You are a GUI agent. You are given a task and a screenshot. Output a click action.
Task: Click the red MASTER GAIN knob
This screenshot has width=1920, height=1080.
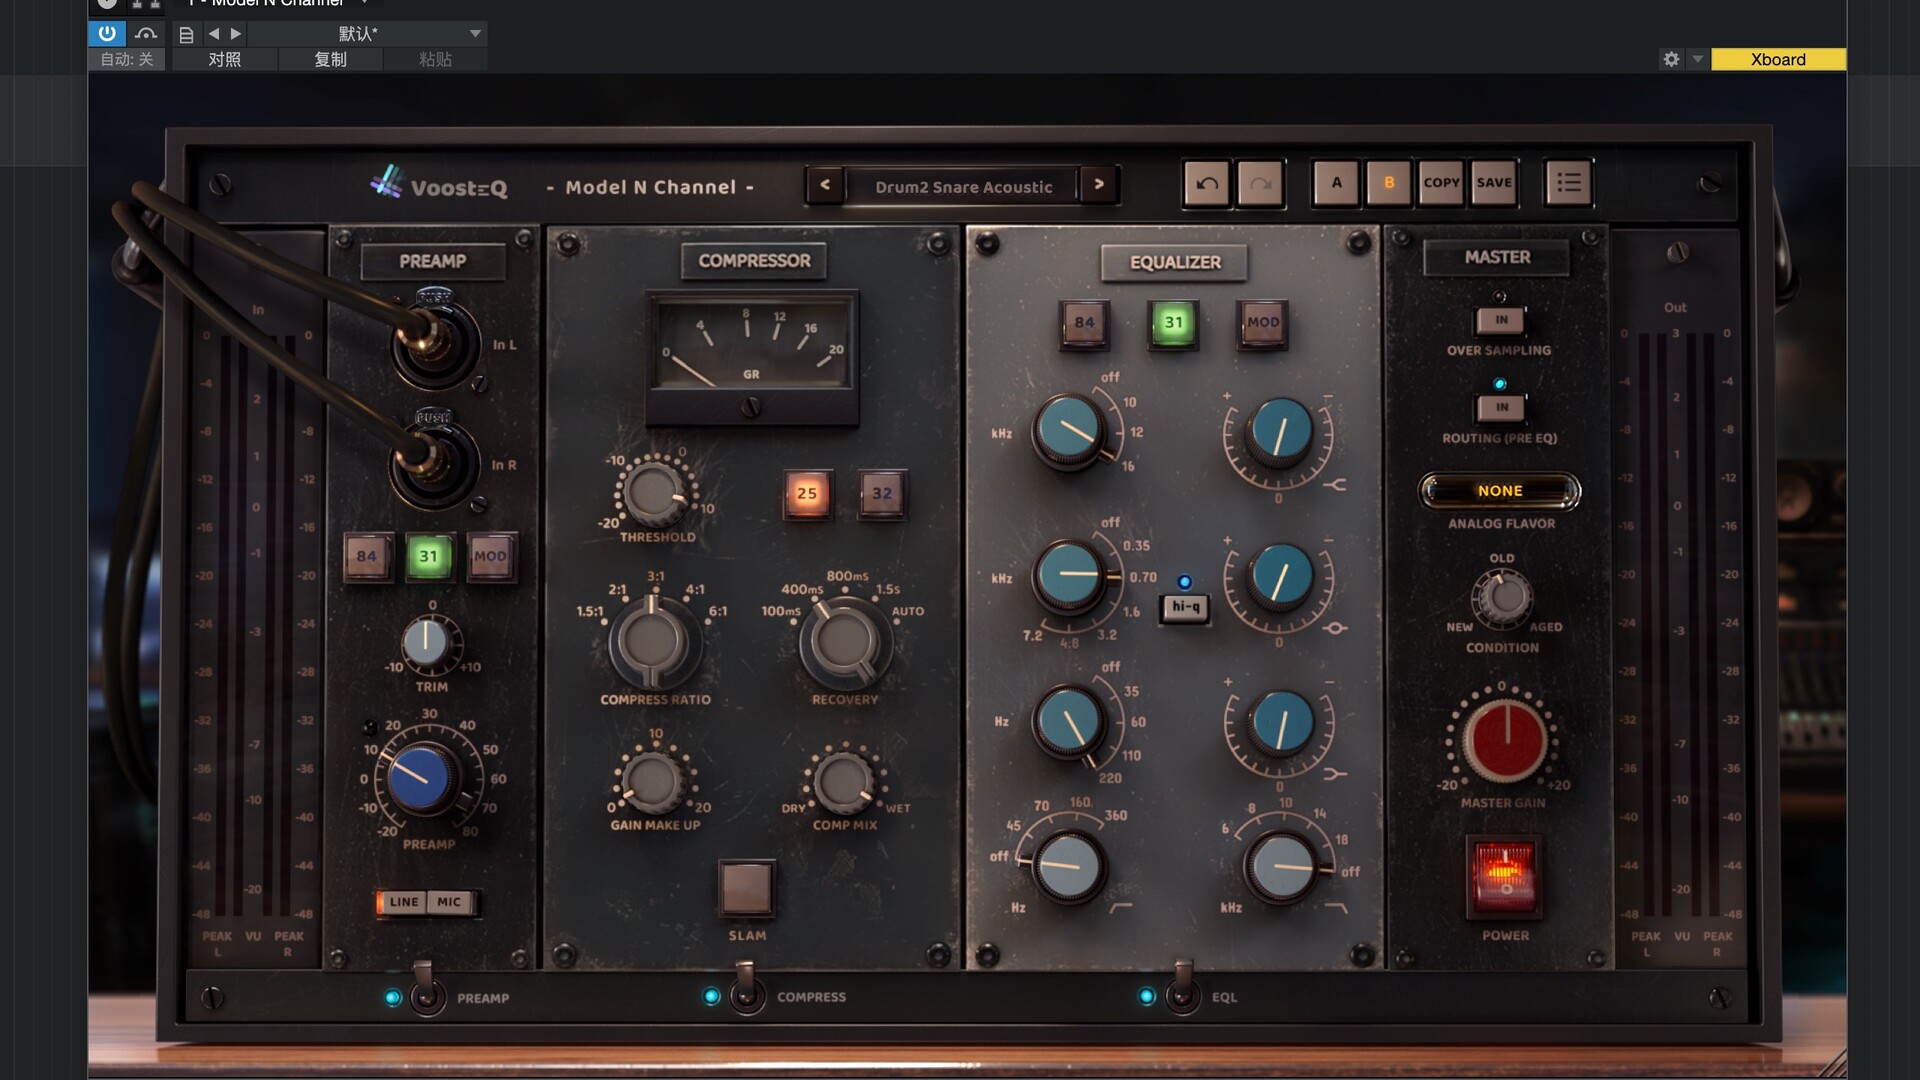[x=1504, y=741]
